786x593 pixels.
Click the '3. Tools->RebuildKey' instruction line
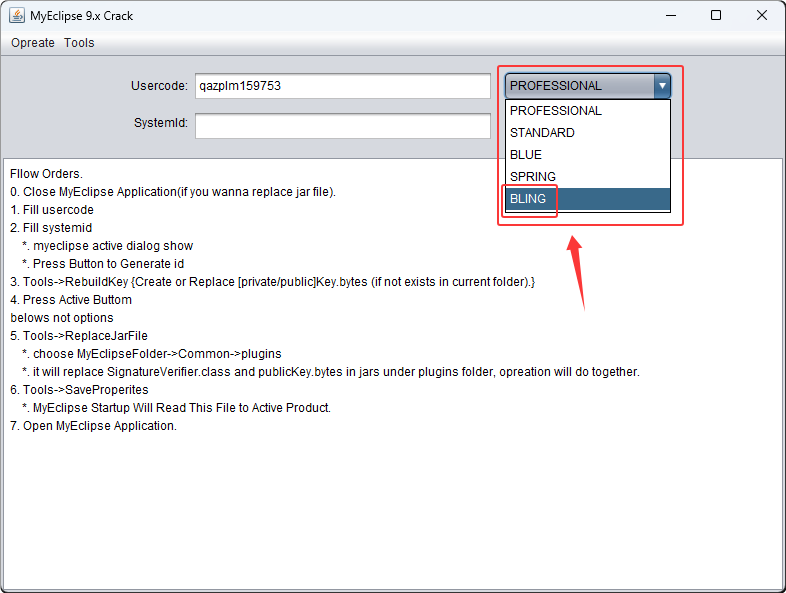coord(273,282)
